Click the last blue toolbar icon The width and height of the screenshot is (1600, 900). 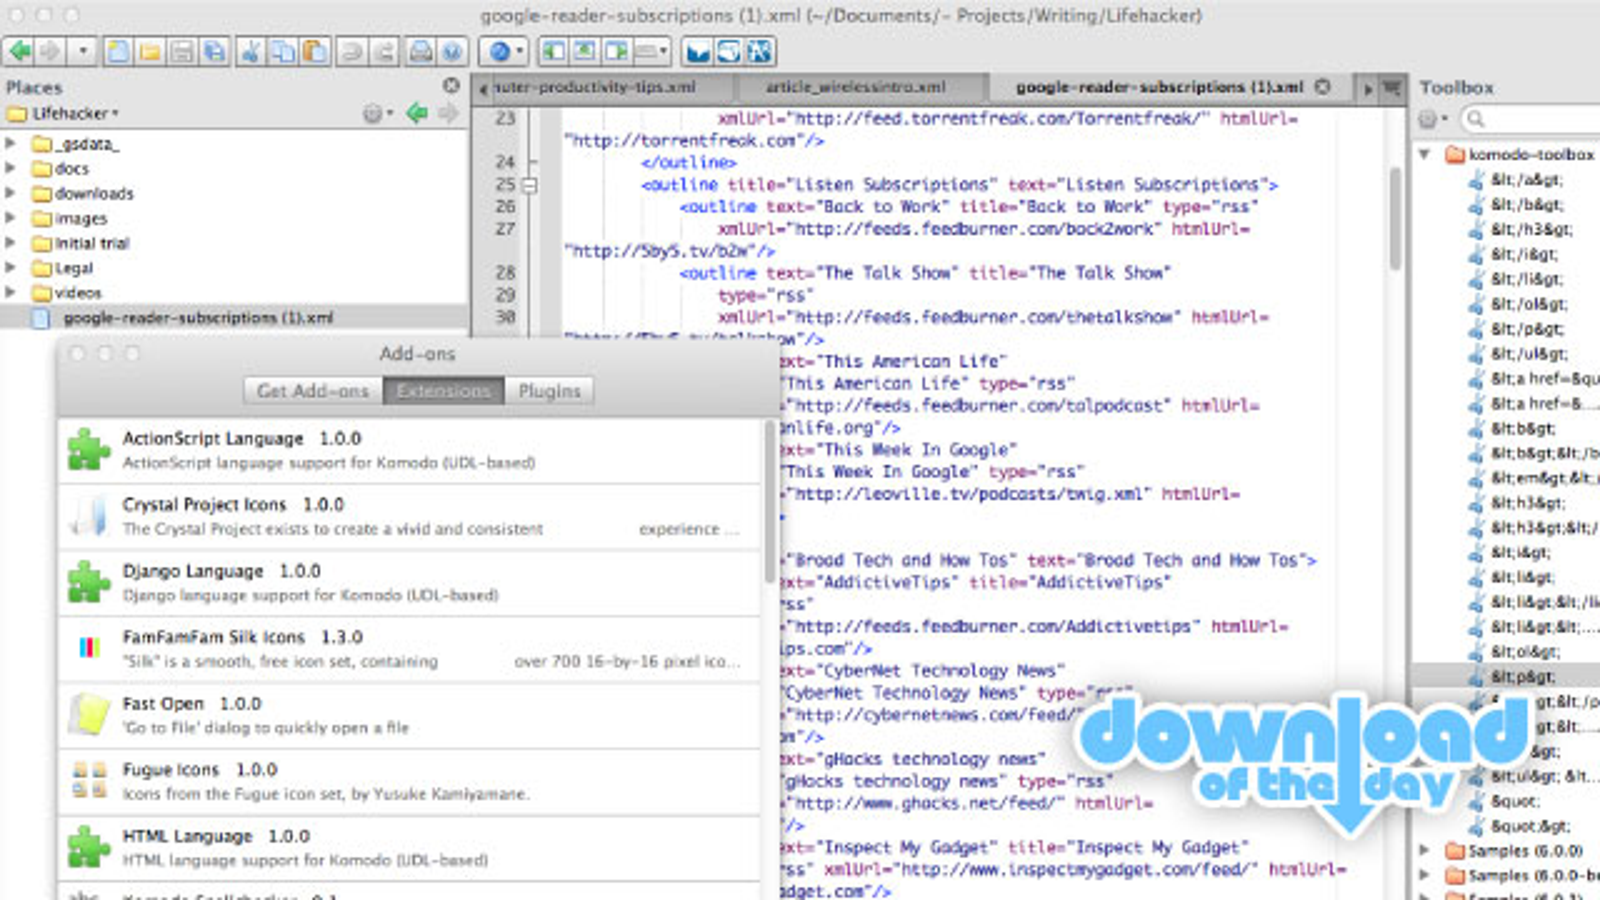tap(760, 51)
